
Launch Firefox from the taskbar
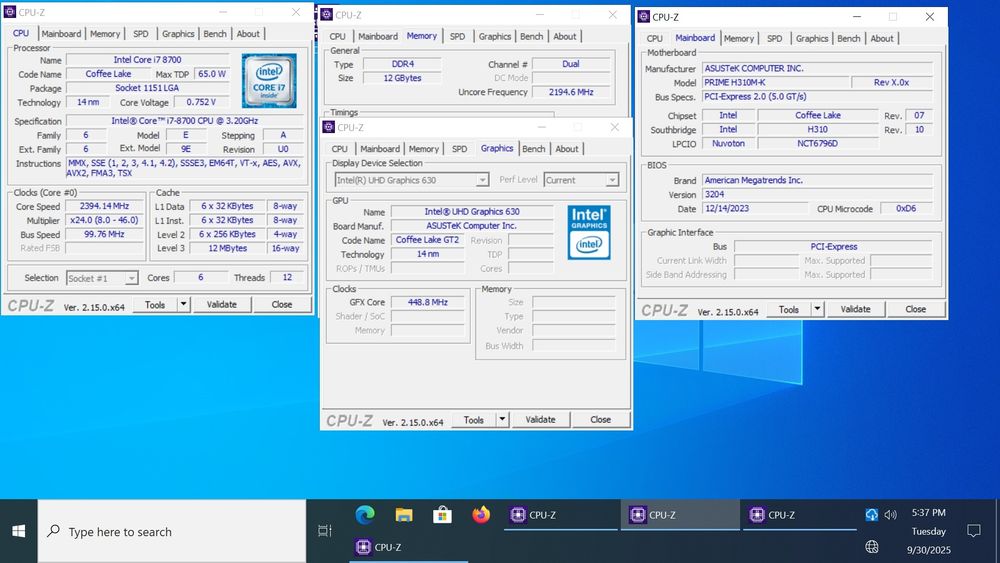pos(481,515)
